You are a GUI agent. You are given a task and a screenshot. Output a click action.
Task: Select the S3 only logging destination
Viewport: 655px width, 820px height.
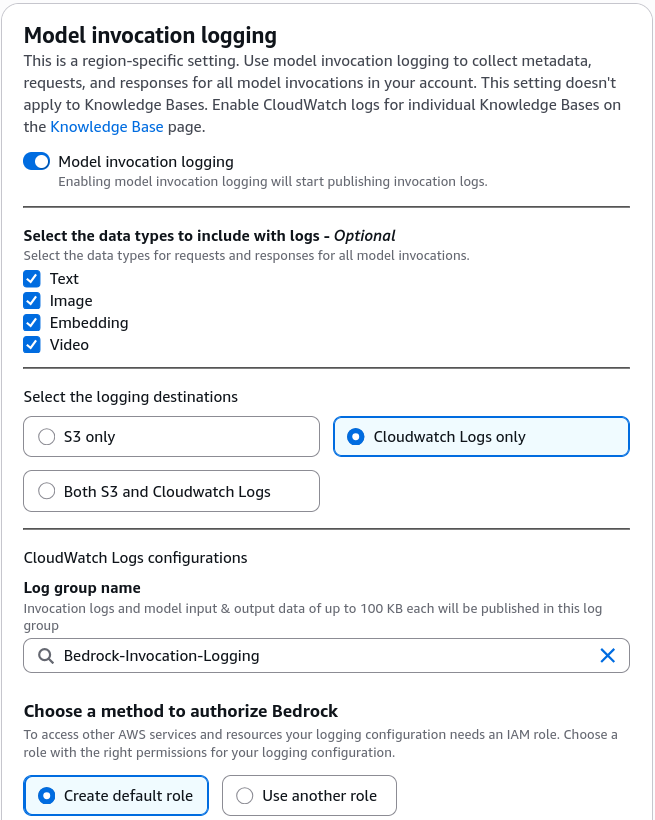[x=171, y=437]
